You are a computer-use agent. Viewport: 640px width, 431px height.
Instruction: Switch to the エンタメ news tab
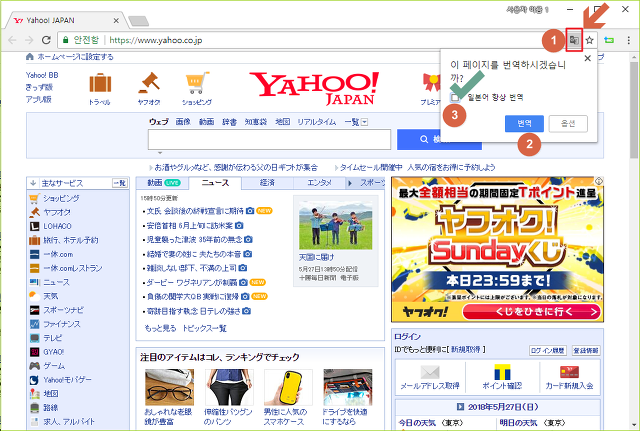click(319, 183)
